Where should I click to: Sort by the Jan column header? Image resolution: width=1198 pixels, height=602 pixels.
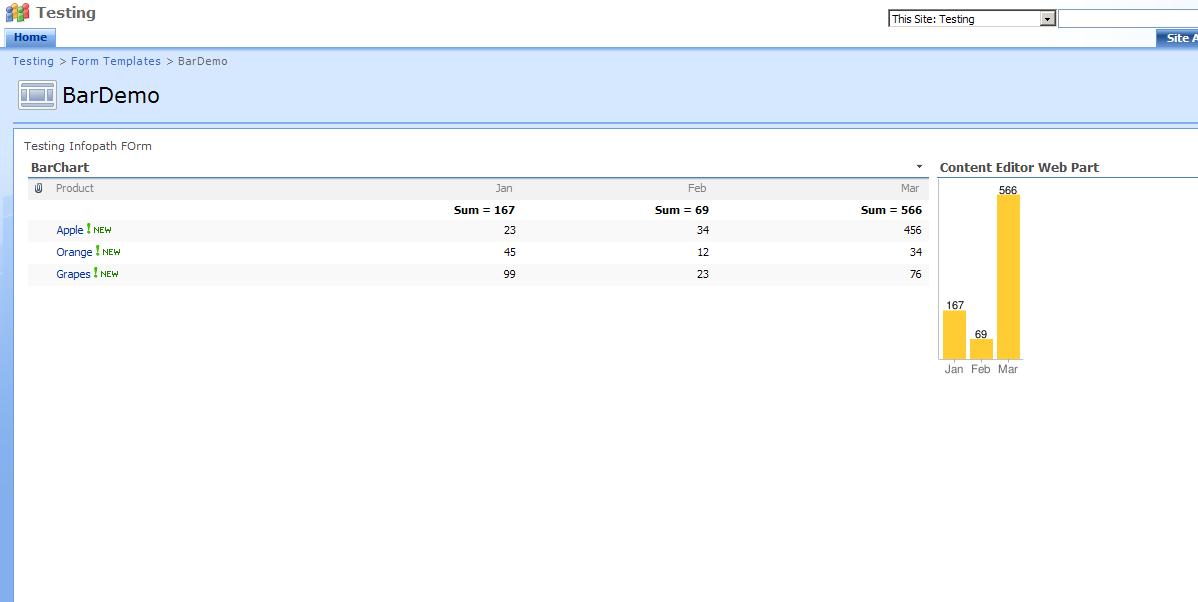(504, 188)
